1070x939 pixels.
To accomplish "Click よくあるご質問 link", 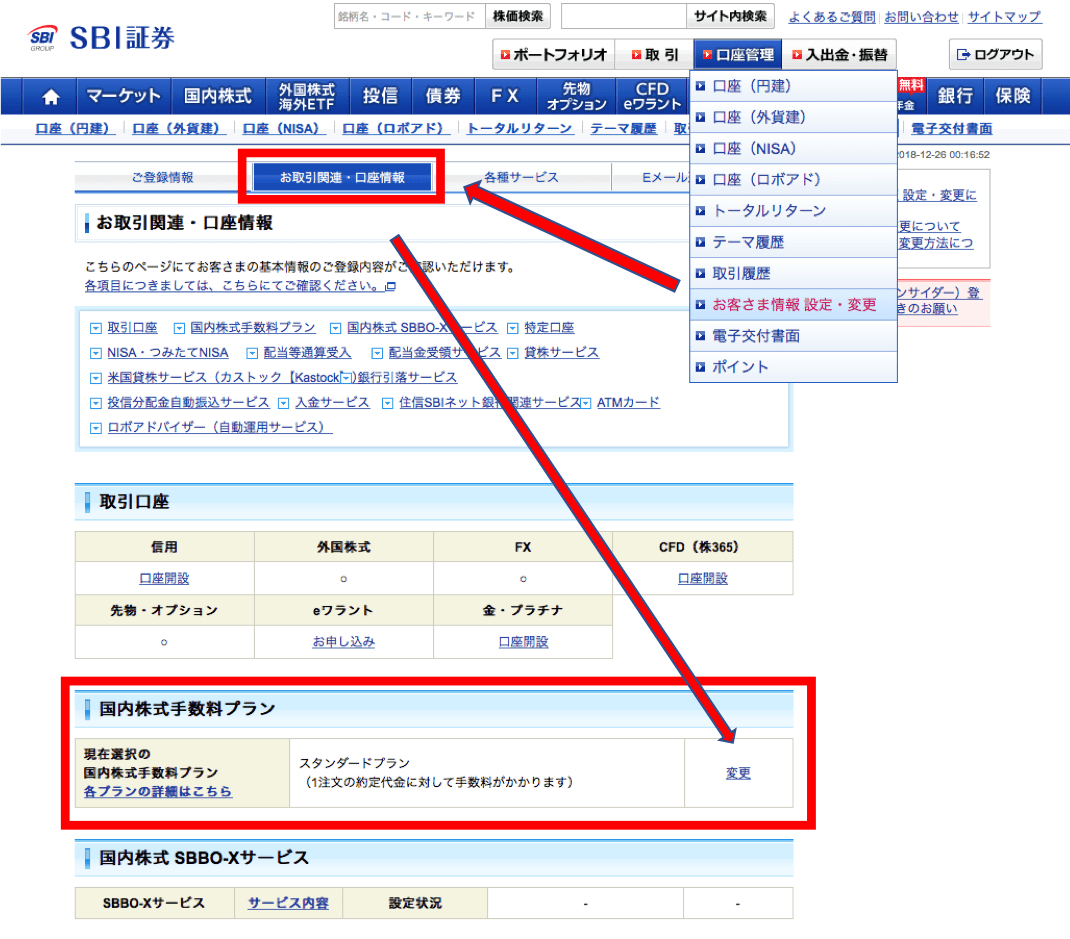I will (x=831, y=17).
